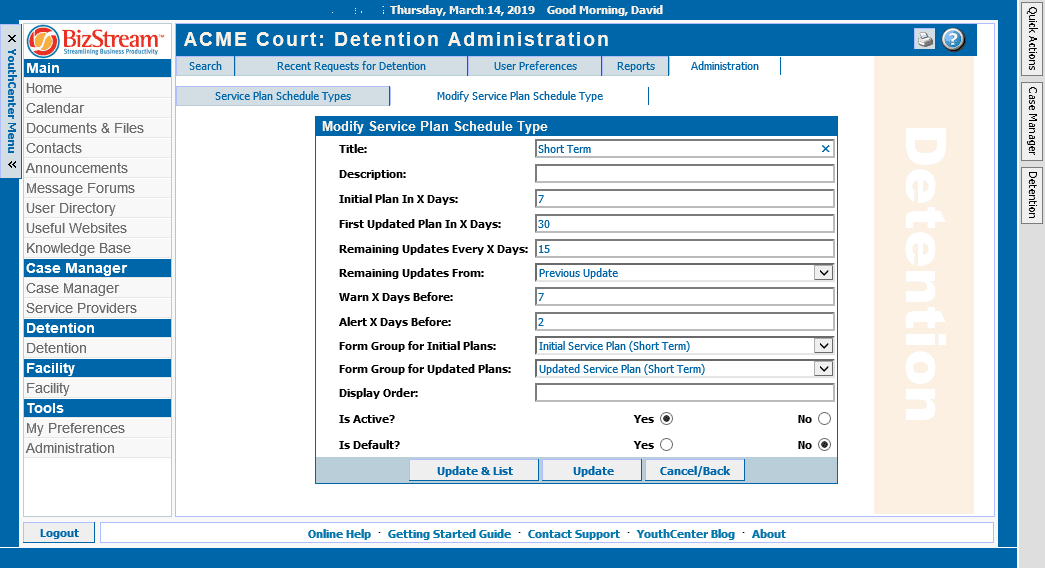
Task: Click Remaining Updates Every X Days field
Action: coord(684,249)
